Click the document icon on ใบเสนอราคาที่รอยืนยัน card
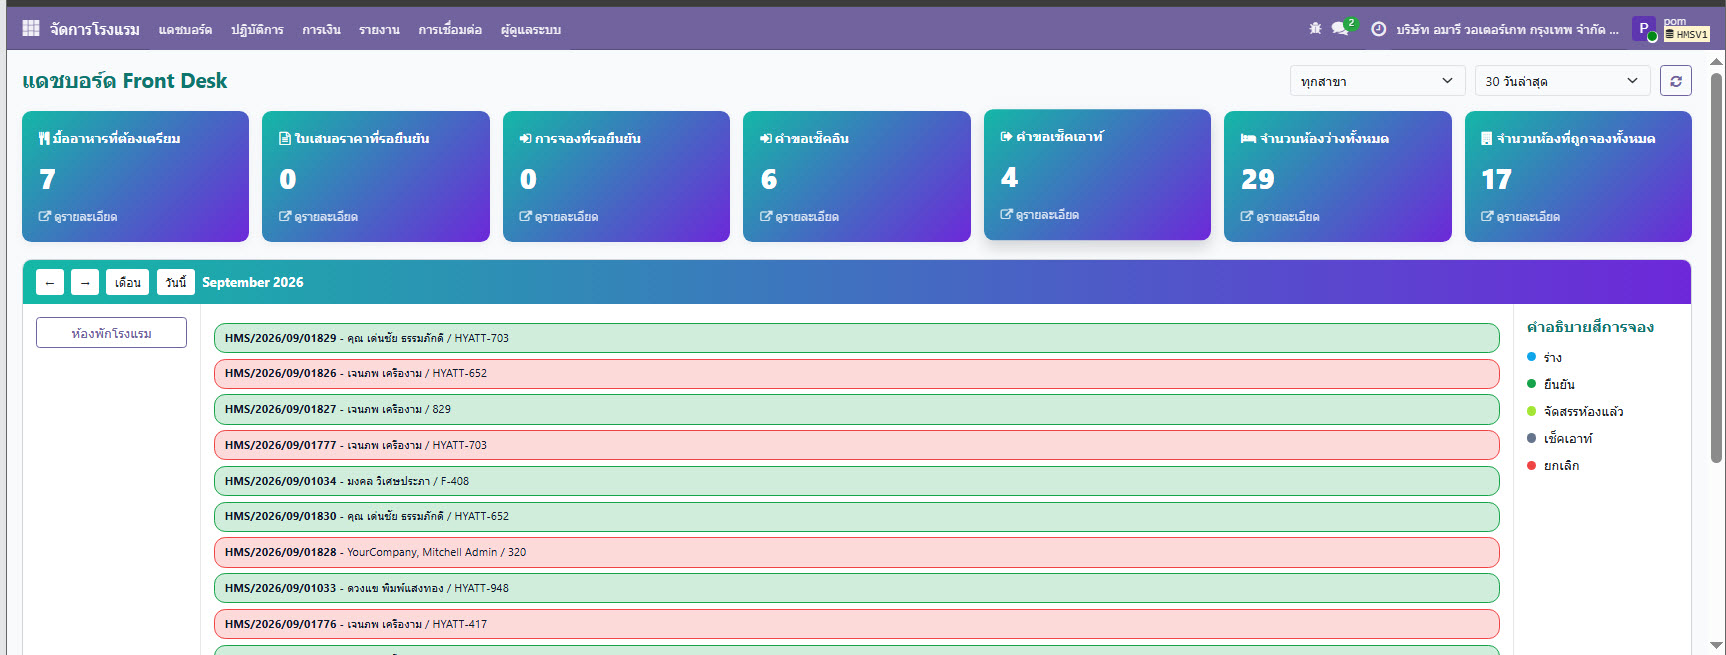 tap(285, 138)
